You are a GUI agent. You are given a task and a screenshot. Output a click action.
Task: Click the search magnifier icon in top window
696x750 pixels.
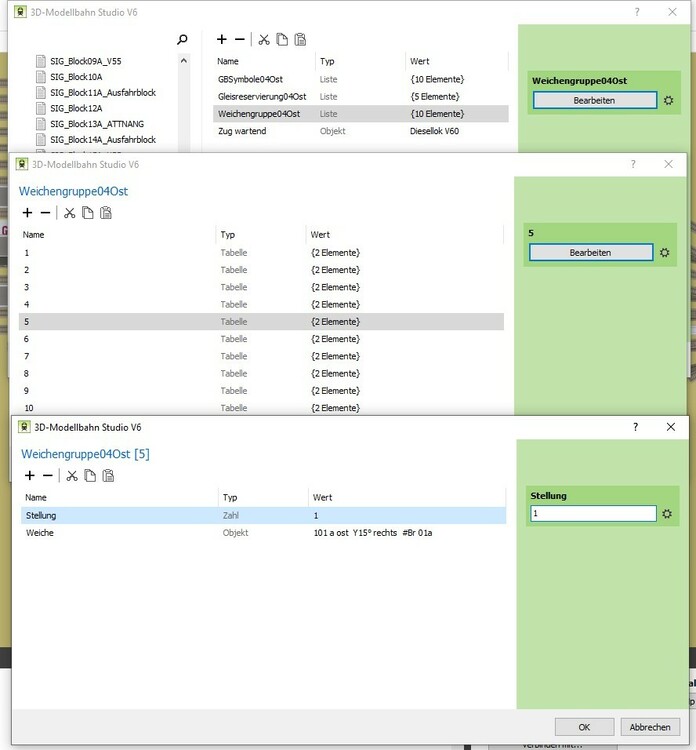182,39
